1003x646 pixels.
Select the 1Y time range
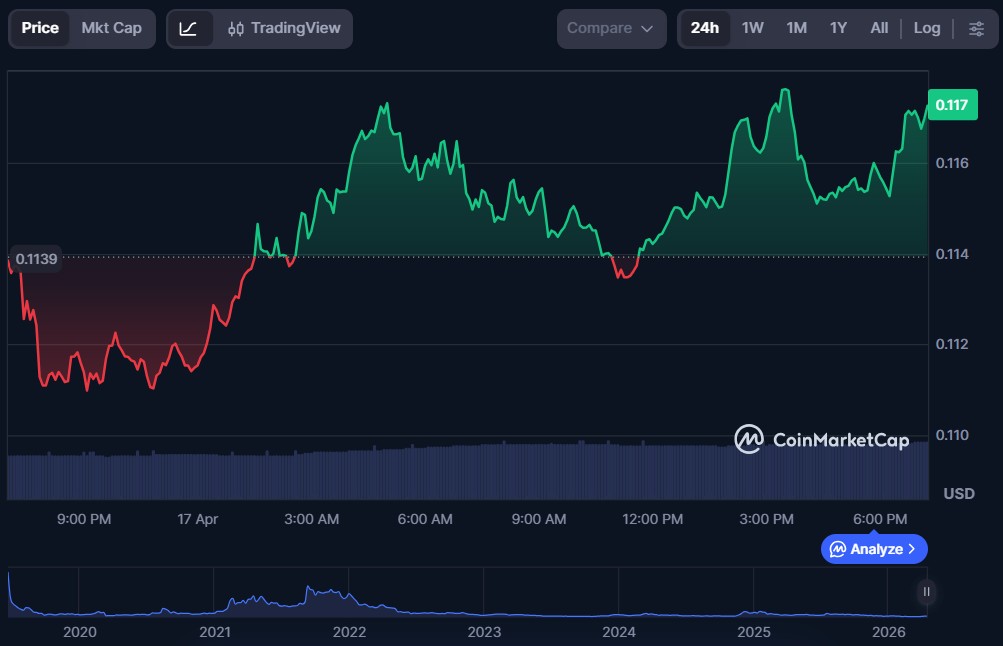(838, 28)
